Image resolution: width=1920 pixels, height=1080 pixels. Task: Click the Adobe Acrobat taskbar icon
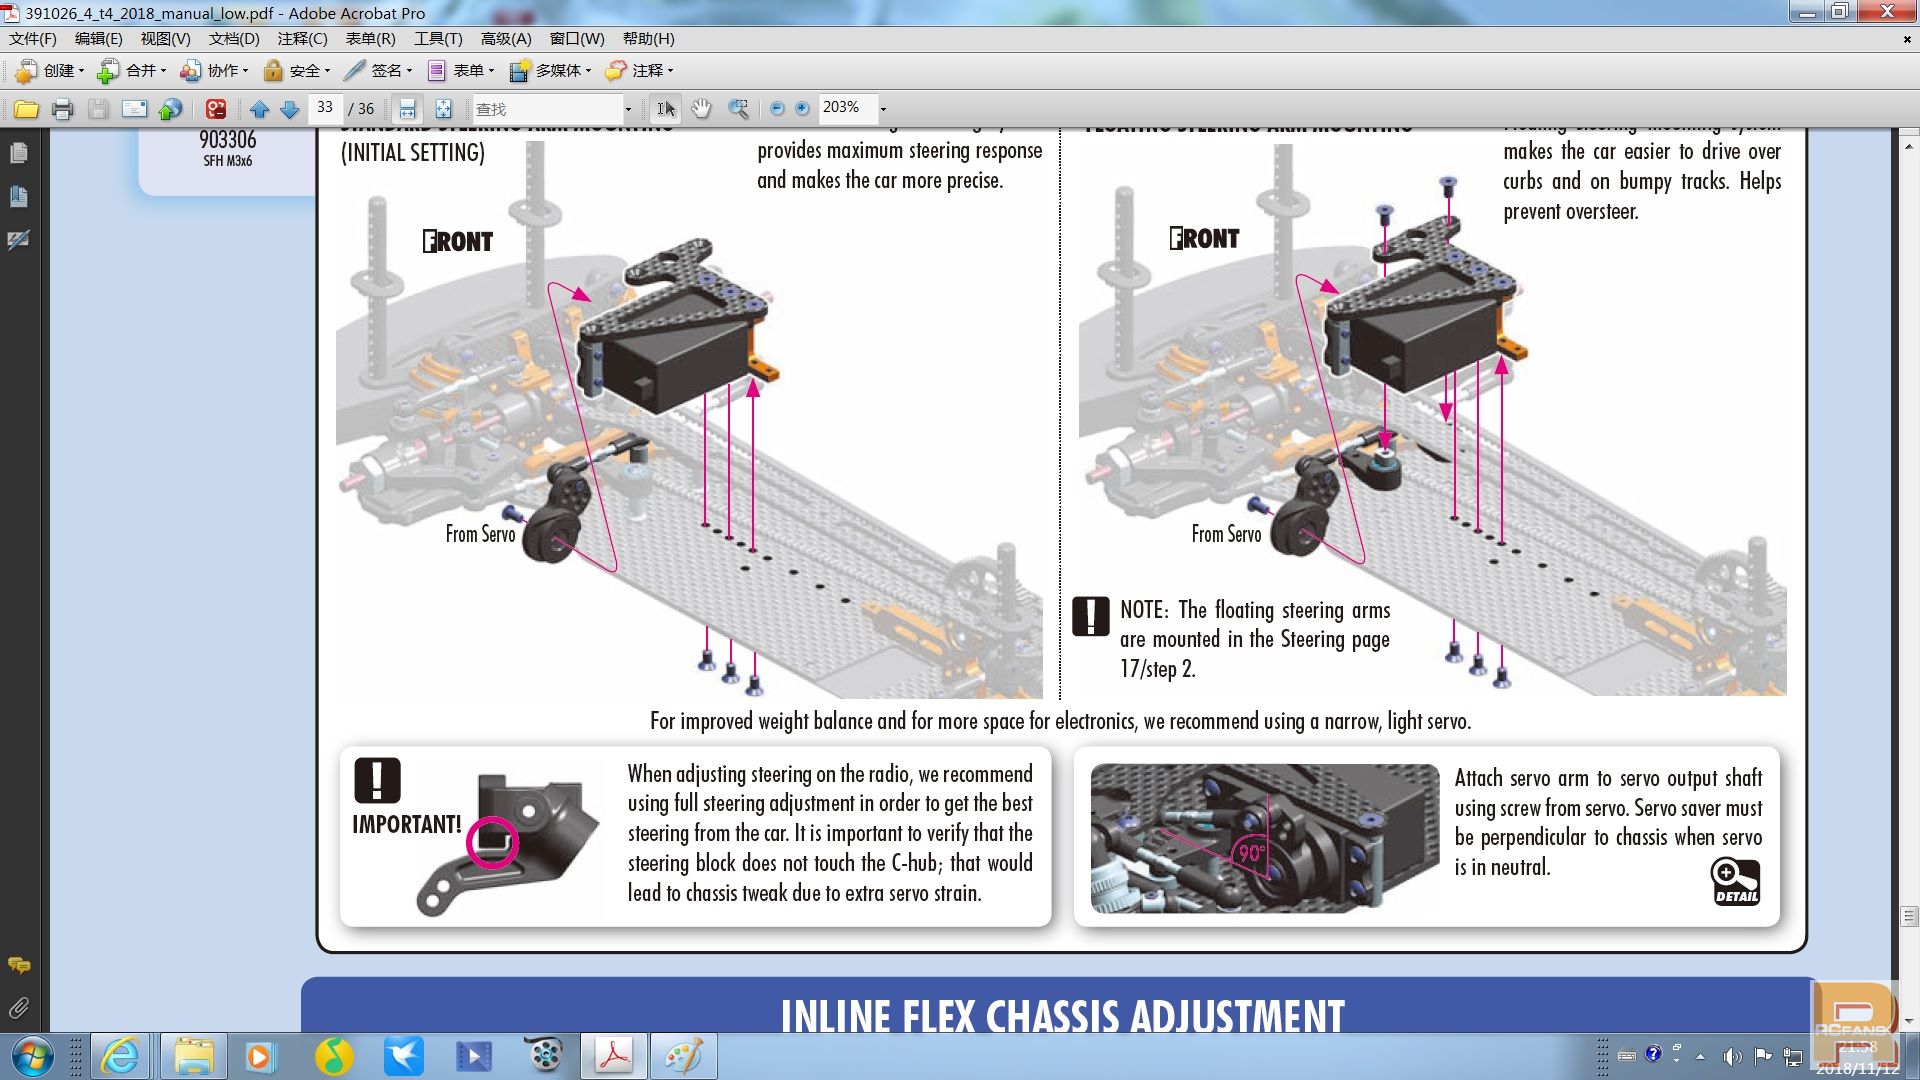[x=614, y=1057]
